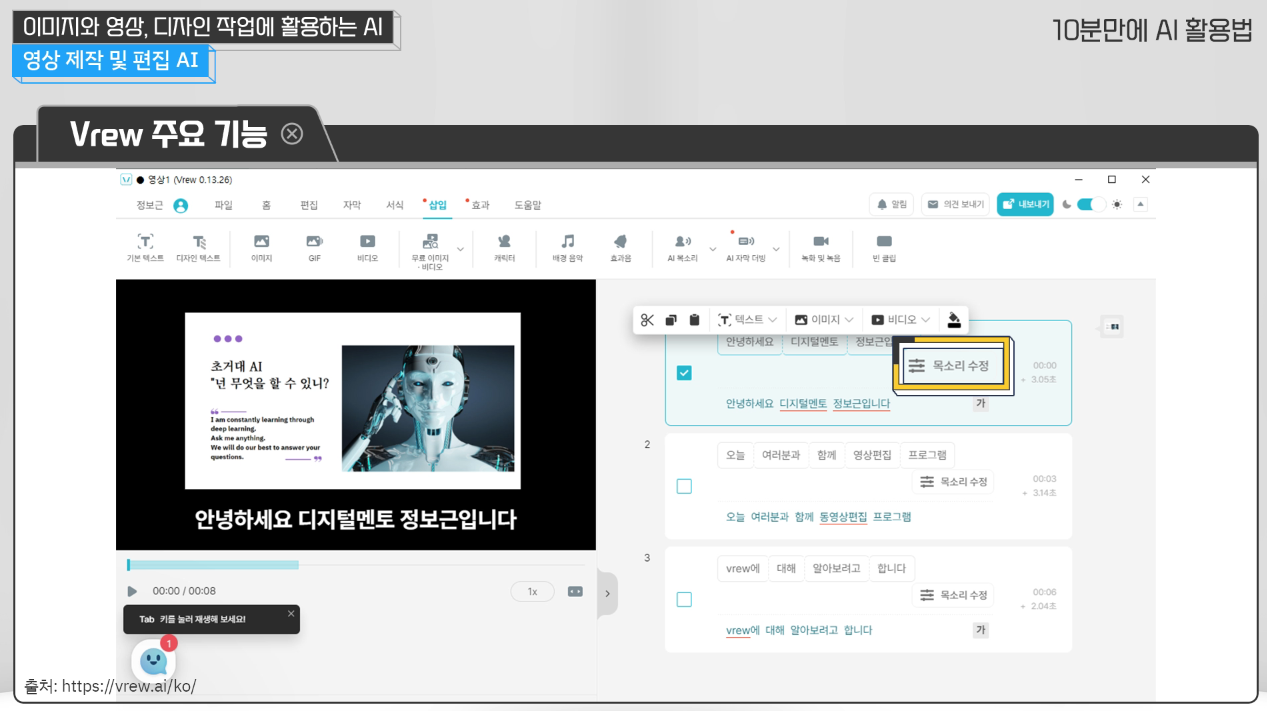Click the 내보내기 export button
The image size is (1267, 711).
pyautogui.click(x=1025, y=204)
